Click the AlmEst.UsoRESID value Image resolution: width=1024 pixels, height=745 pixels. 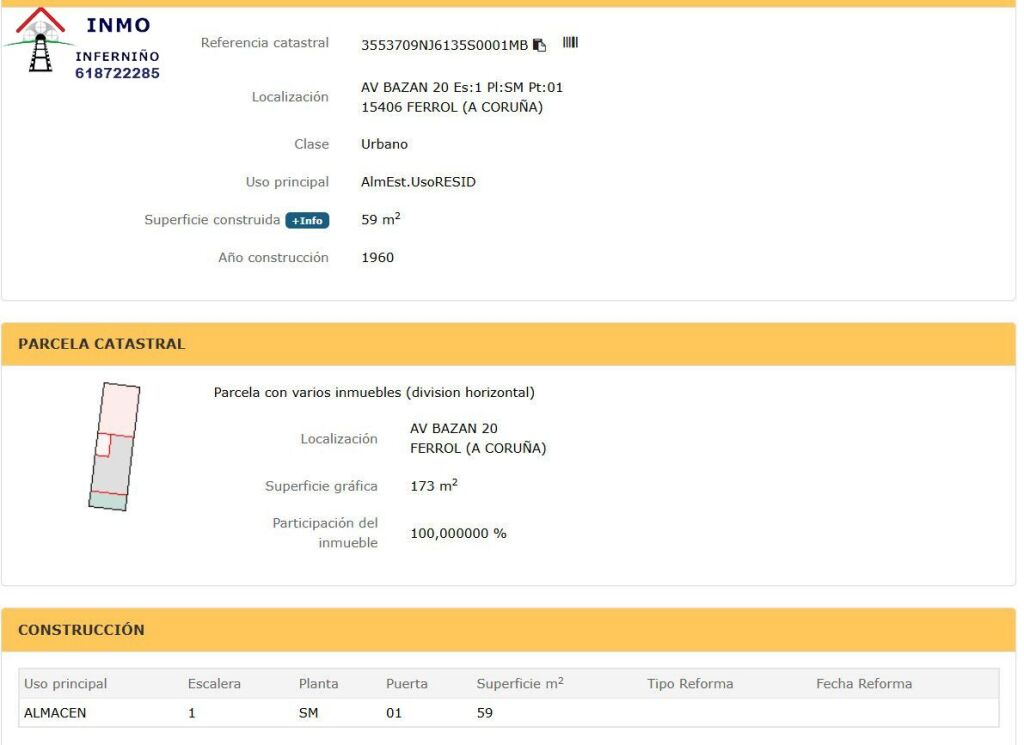(x=418, y=182)
